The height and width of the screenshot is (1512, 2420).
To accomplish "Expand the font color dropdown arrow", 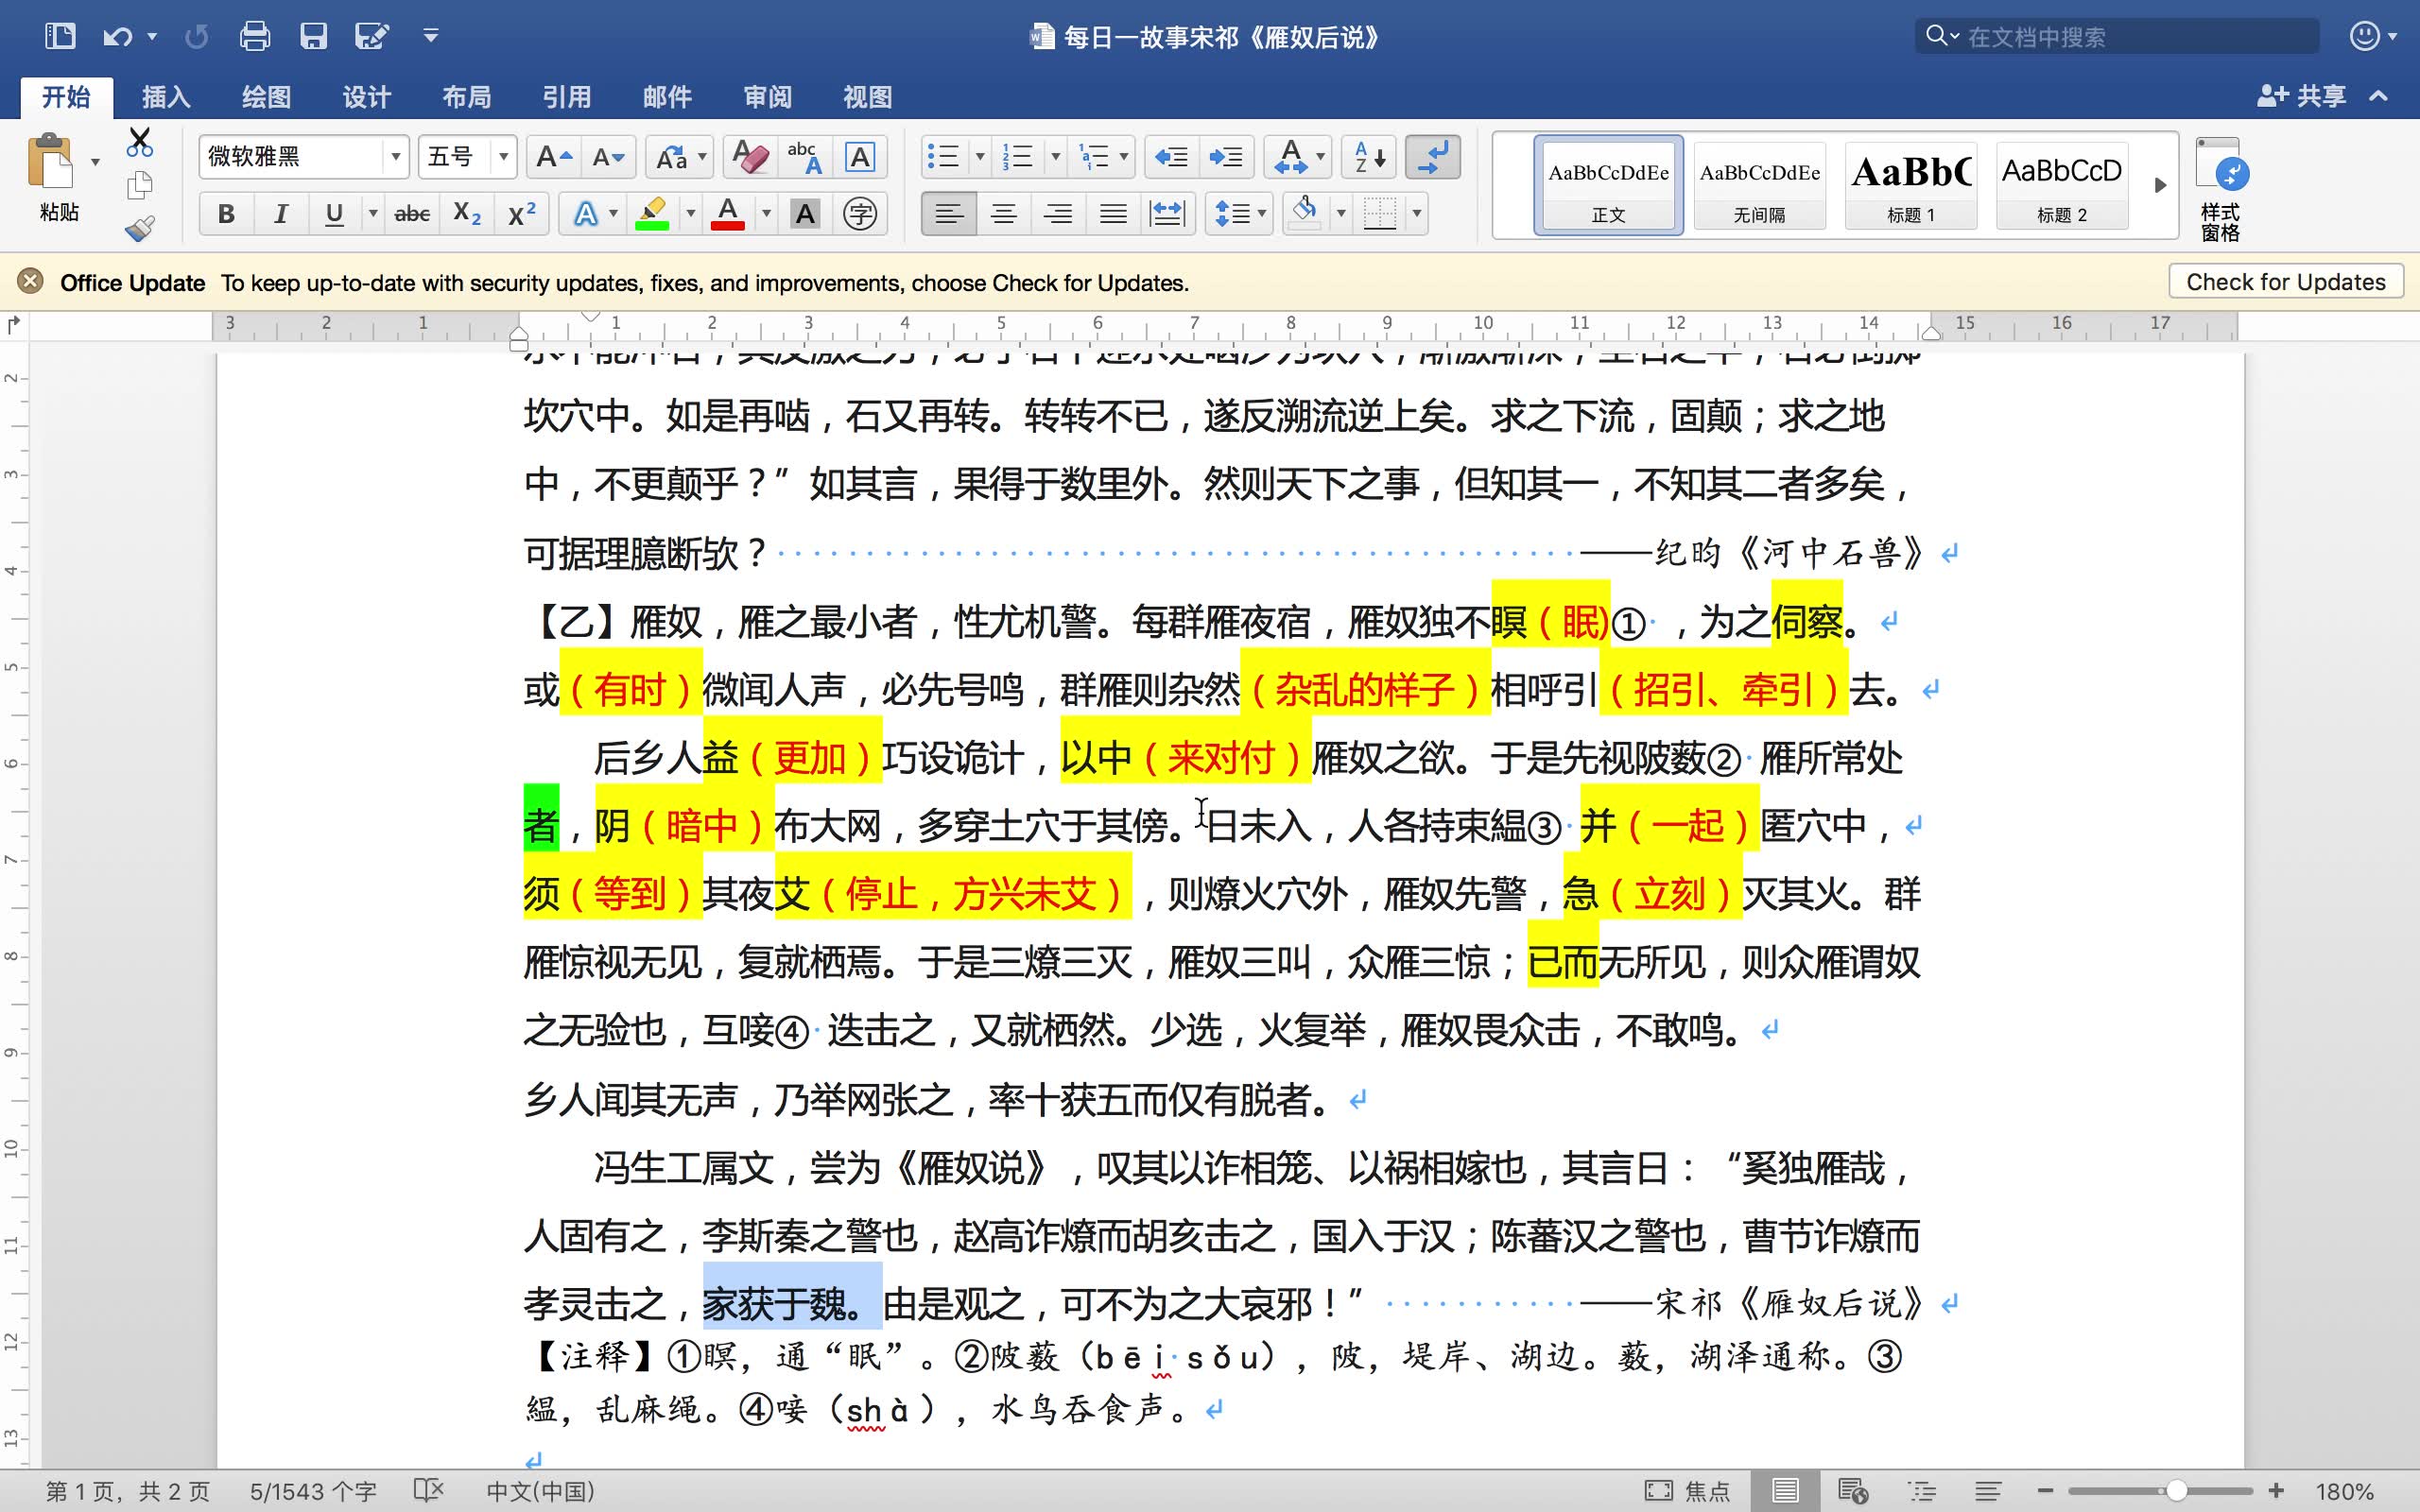I will (766, 213).
